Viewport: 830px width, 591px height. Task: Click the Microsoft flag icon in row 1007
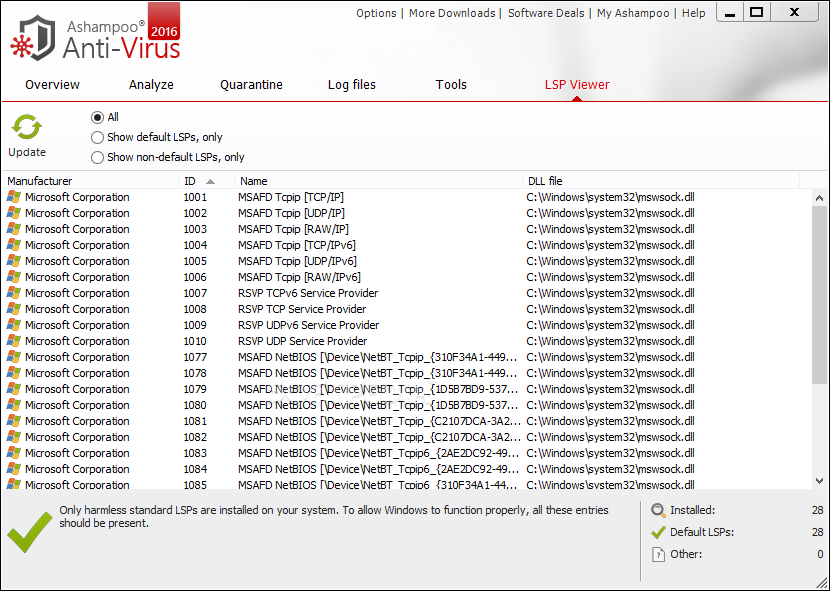point(14,293)
